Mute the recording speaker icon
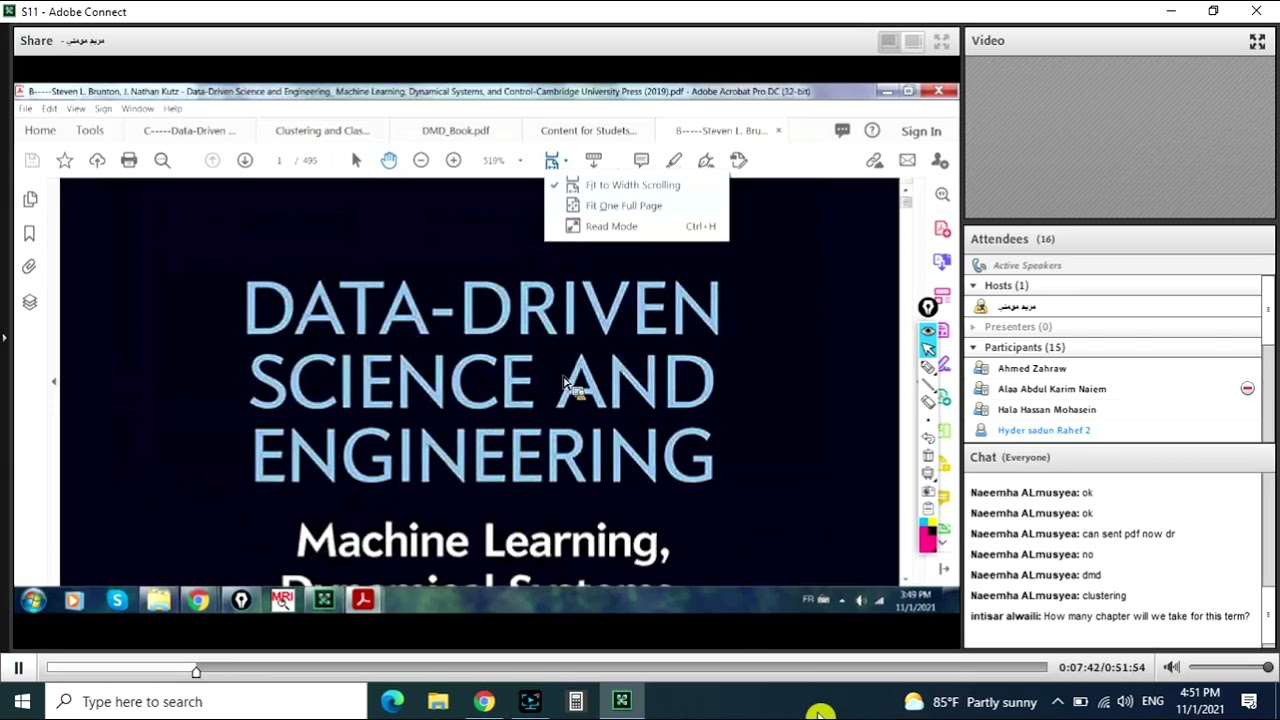The height and width of the screenshot is (720, 1280). coord(1172,667)
